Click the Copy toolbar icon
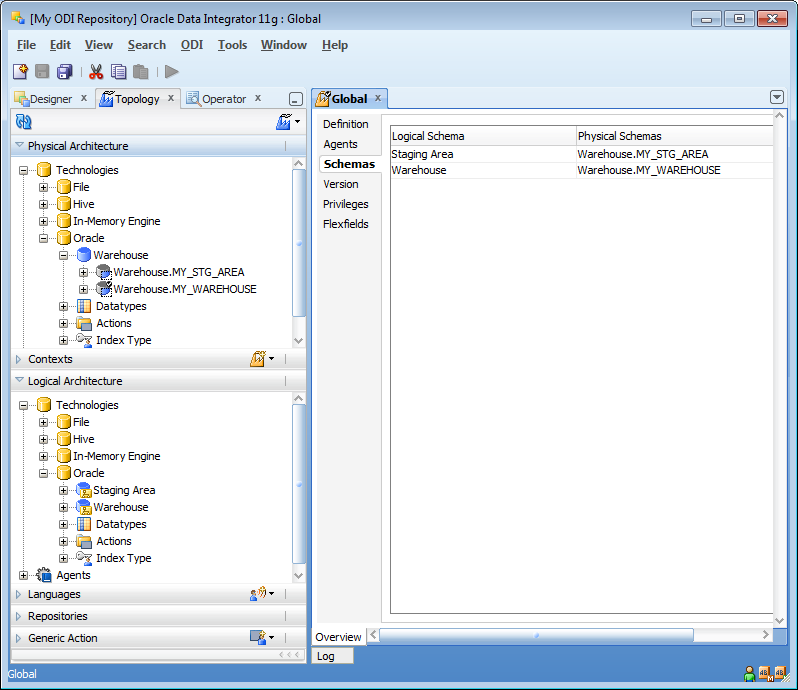Screen dimensions: 798x690 [x=119, y=71]
